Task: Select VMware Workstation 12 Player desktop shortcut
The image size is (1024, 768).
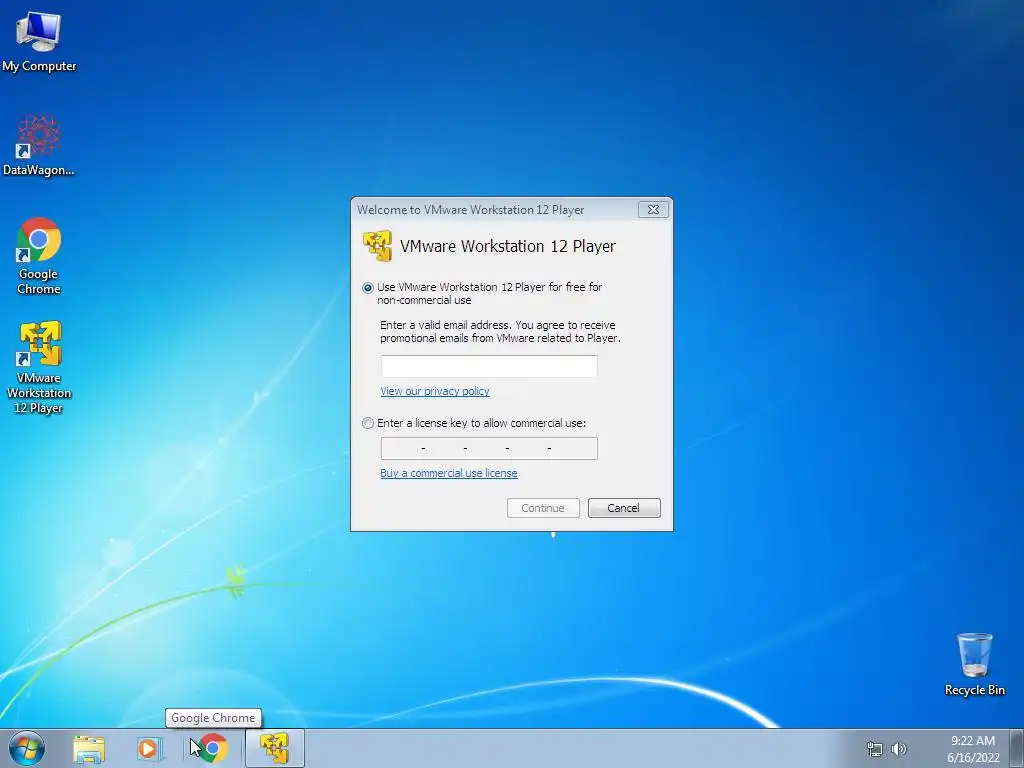Action: 39,366
